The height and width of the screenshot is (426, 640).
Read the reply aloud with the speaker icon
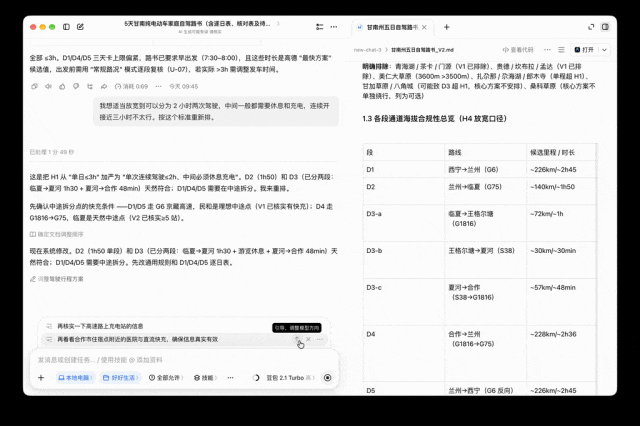(x=48, y=87)
